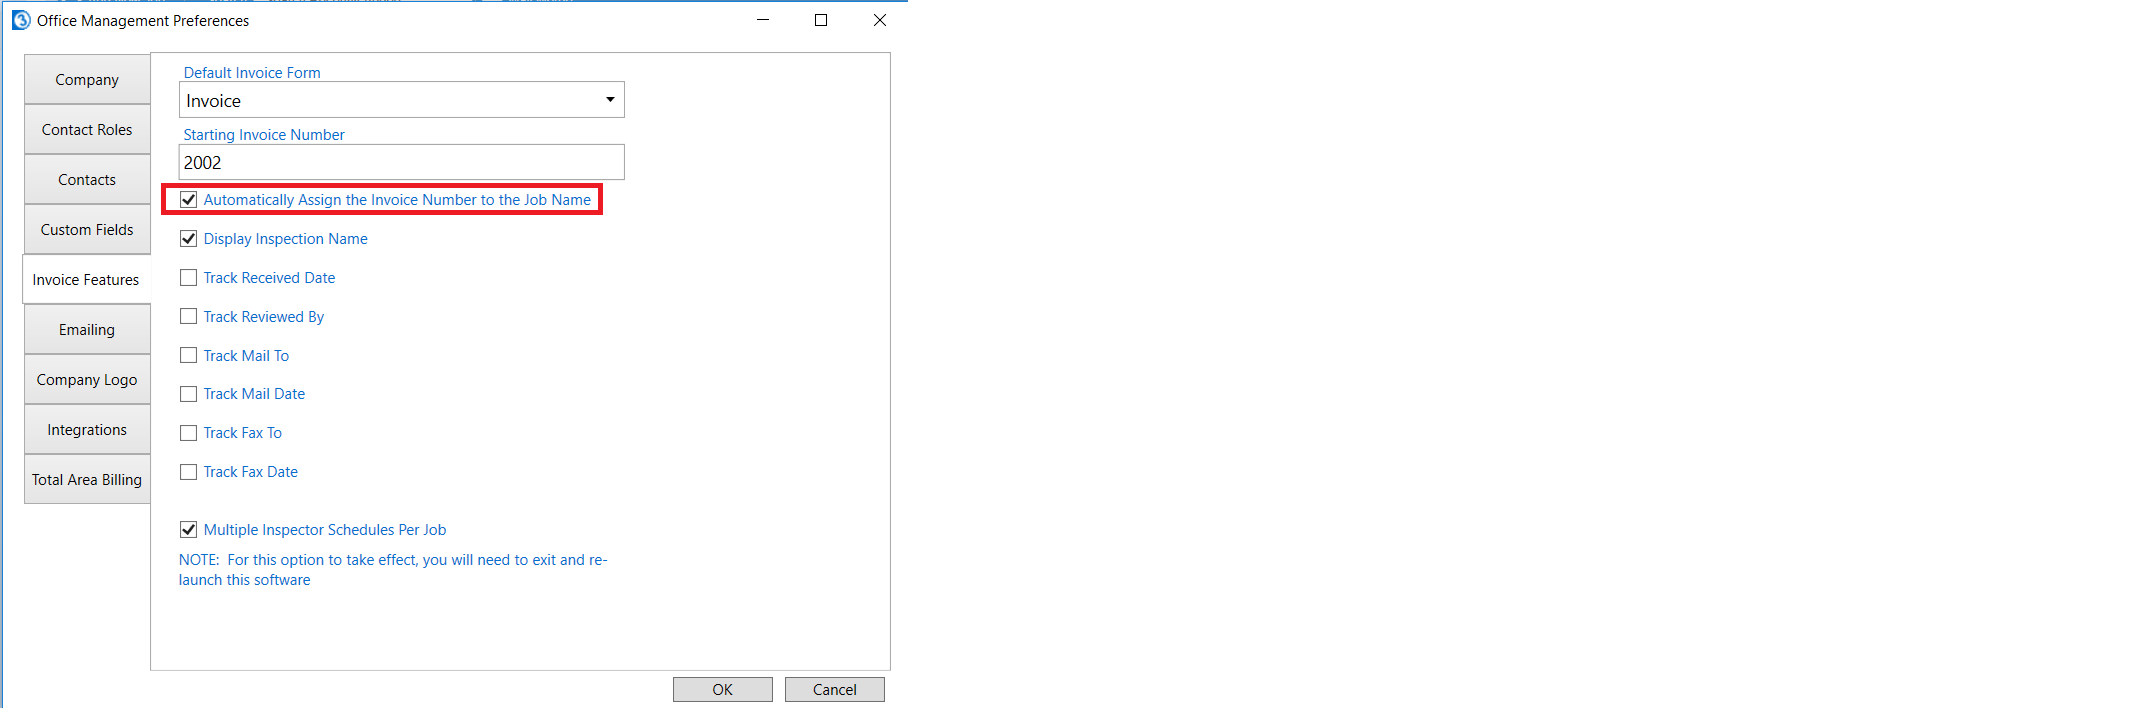Close the Office Management Preferences window
Image resolution: width=2144 pixels, height=708 pixels.
click(880, 20)
